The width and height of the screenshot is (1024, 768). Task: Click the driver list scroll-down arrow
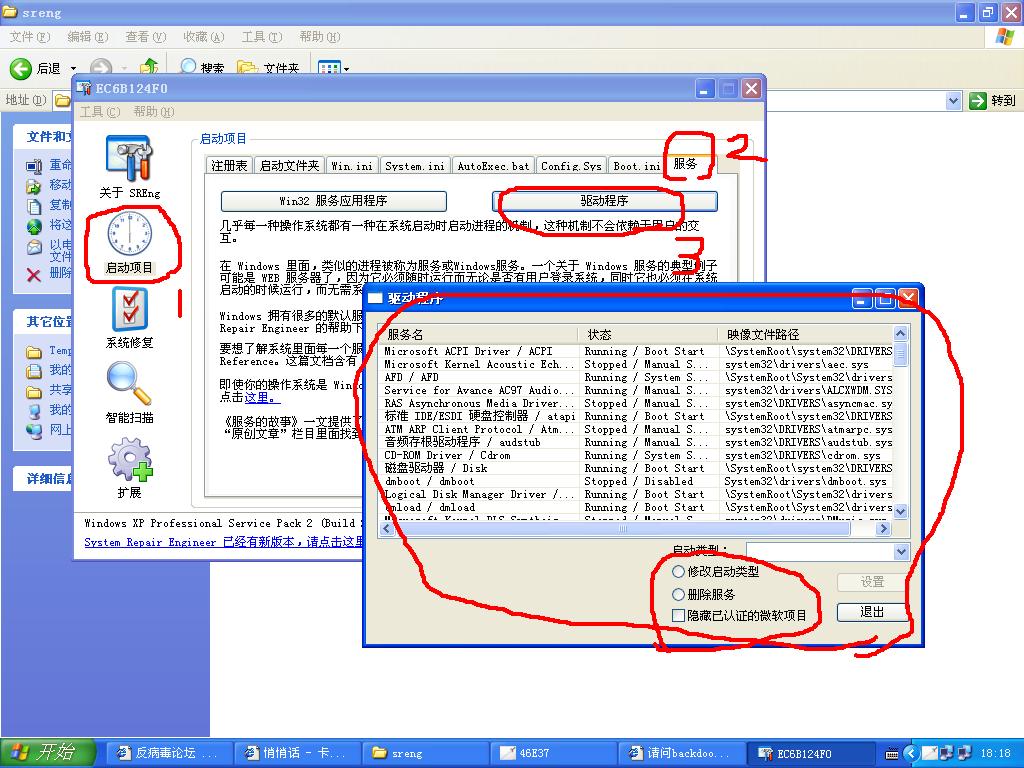coord(900,511)
